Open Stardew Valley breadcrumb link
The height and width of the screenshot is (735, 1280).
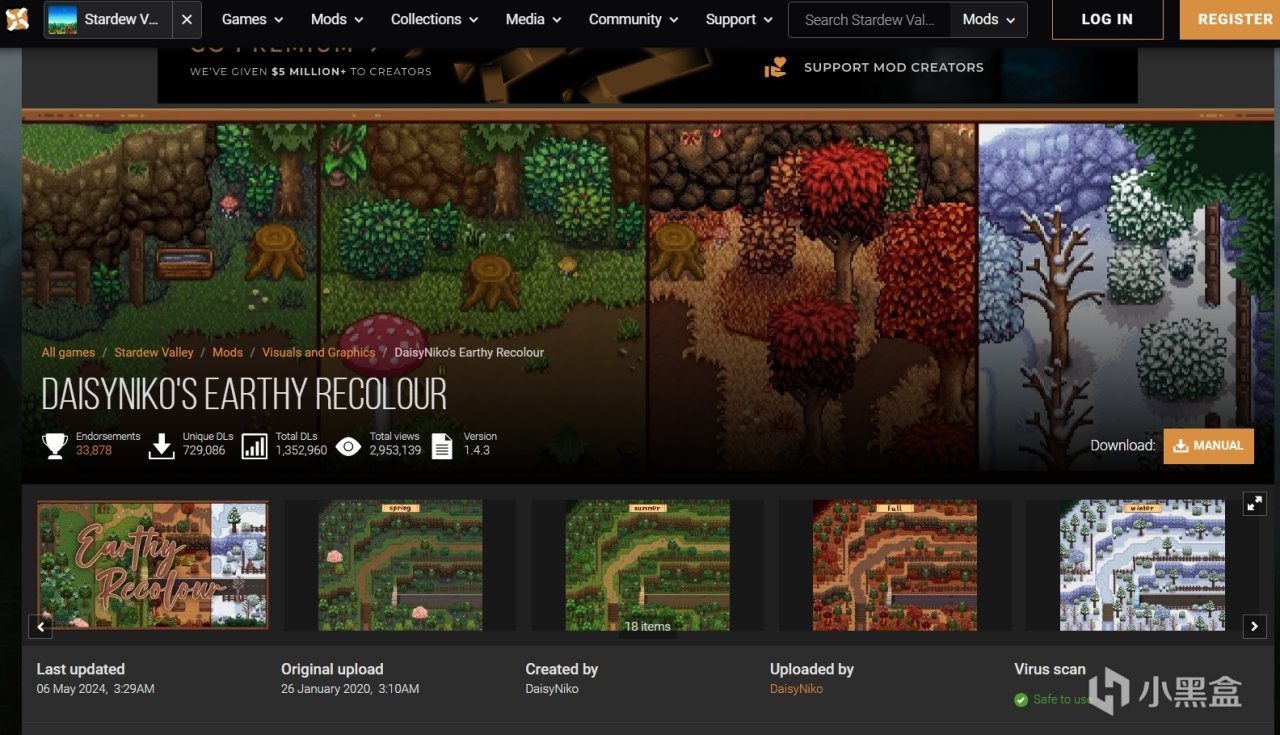(153, 352)
